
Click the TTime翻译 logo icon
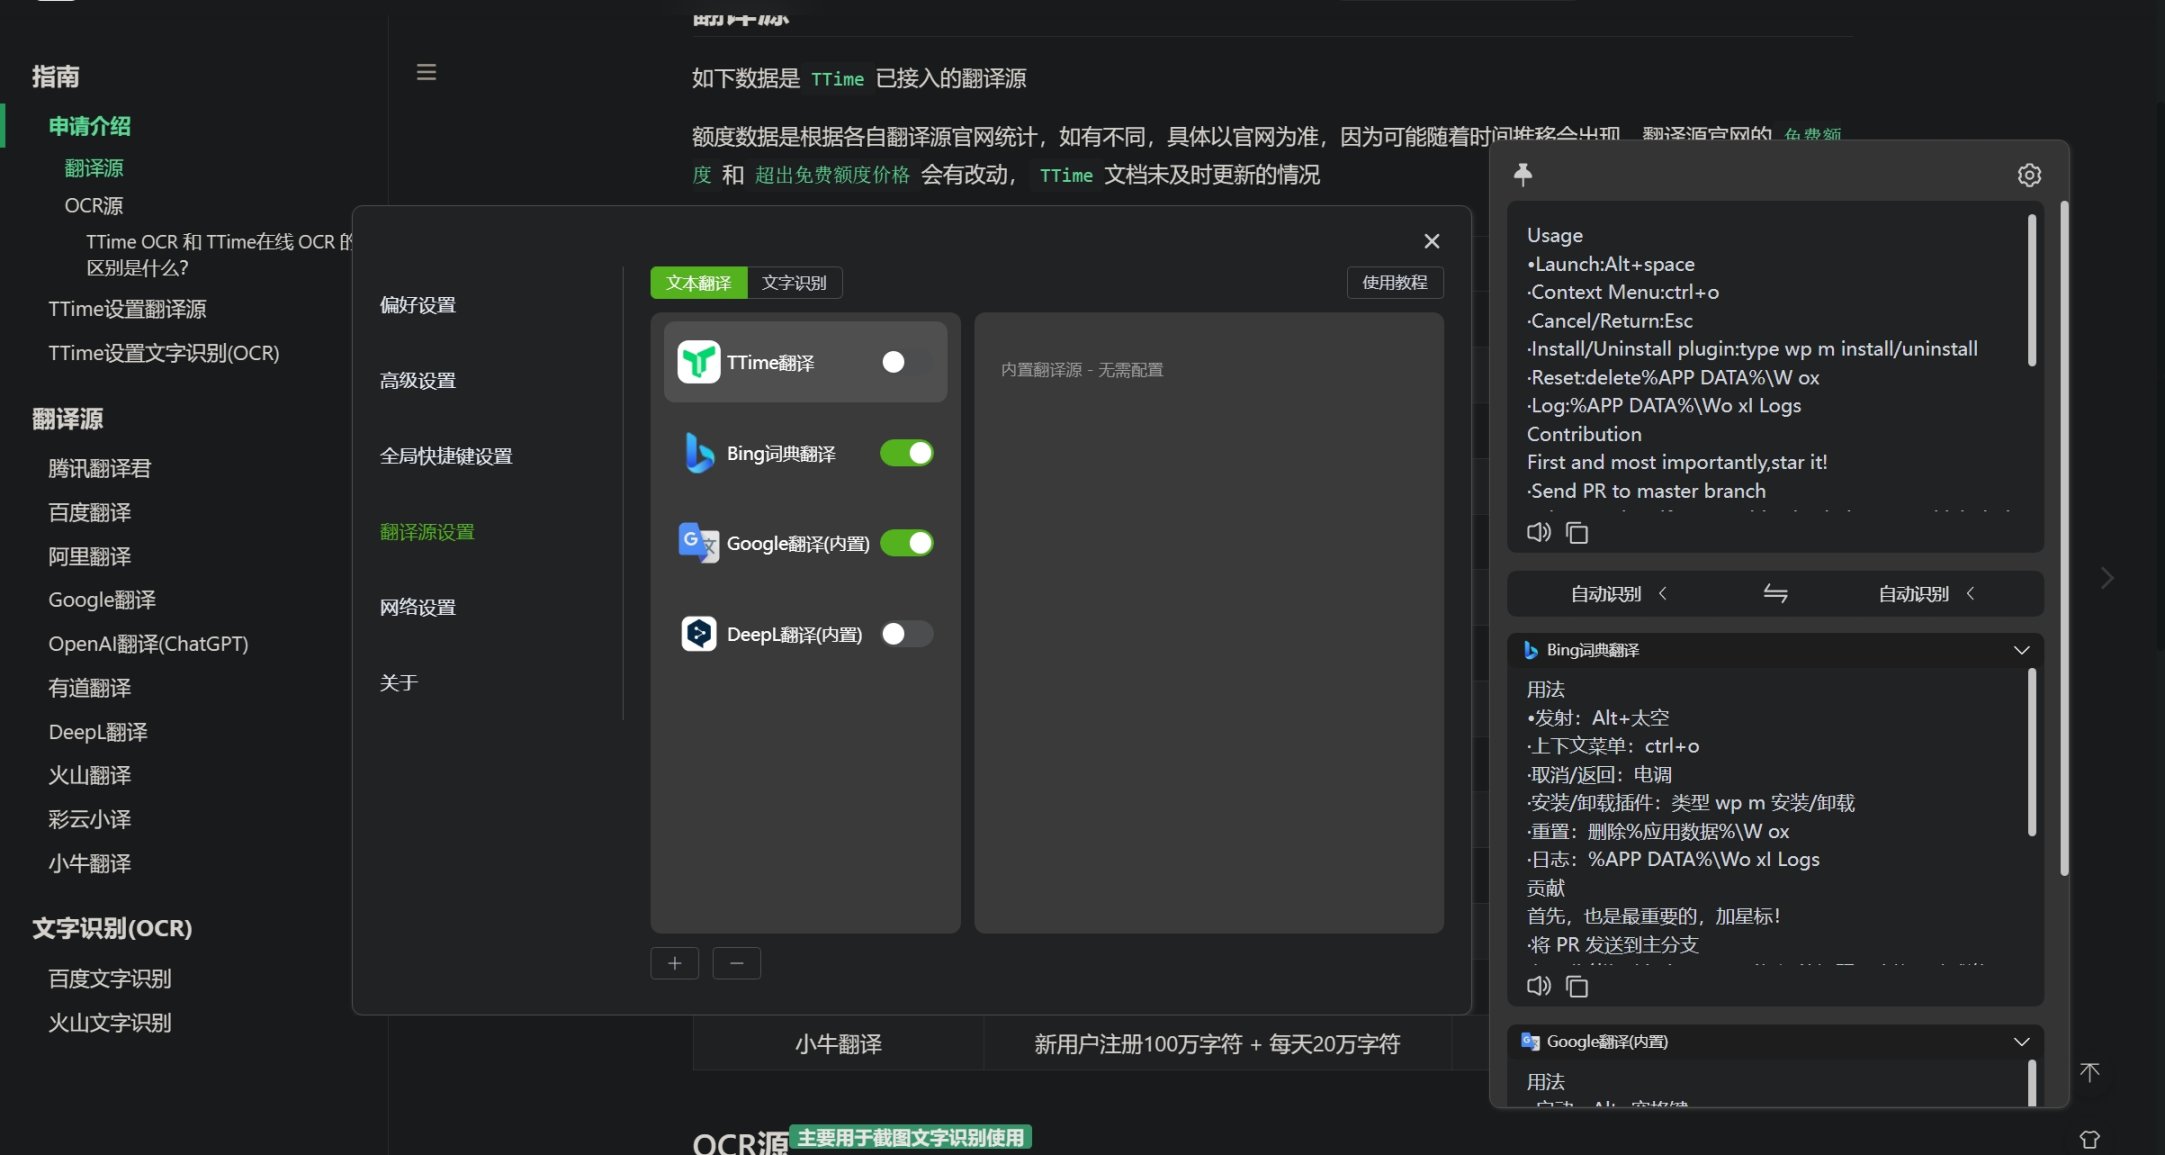coord(698,362)
